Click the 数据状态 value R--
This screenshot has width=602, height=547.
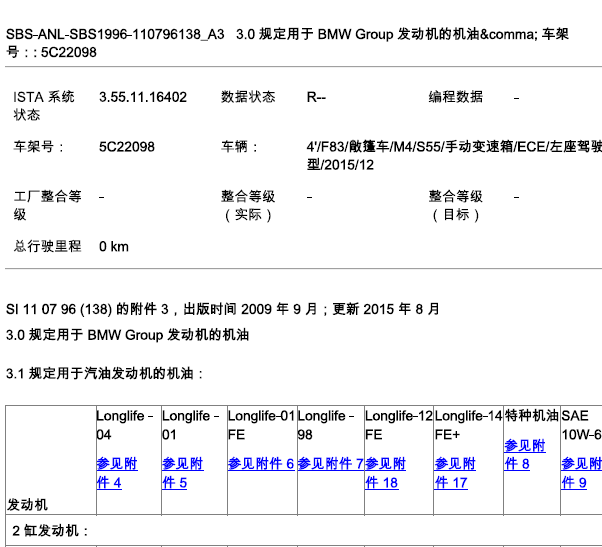(x=316, y=98)
